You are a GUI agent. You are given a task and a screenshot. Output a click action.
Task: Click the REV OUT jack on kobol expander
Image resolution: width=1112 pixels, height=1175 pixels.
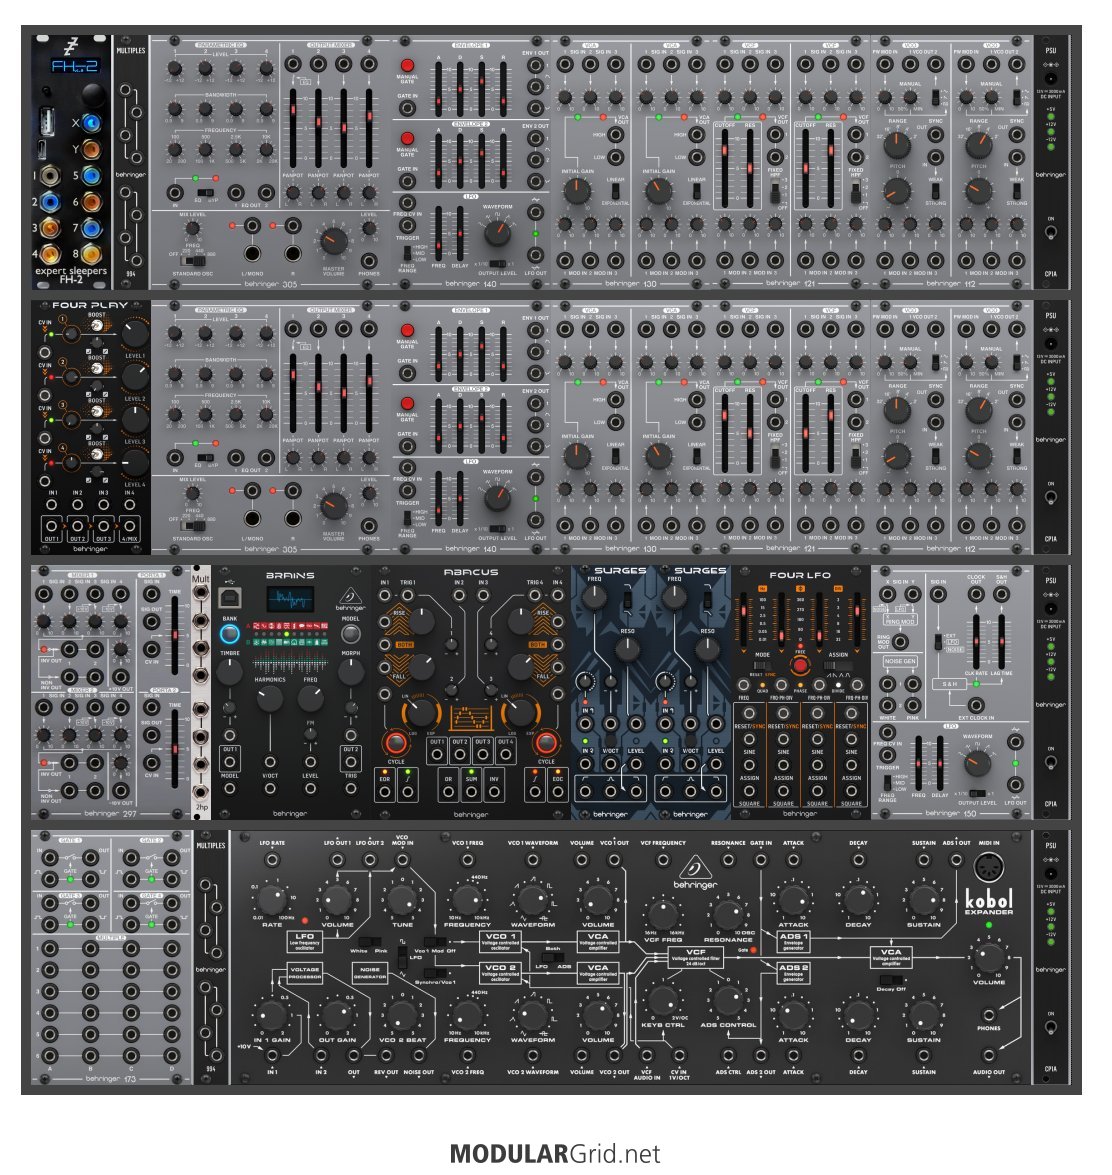pos(386,1056)
